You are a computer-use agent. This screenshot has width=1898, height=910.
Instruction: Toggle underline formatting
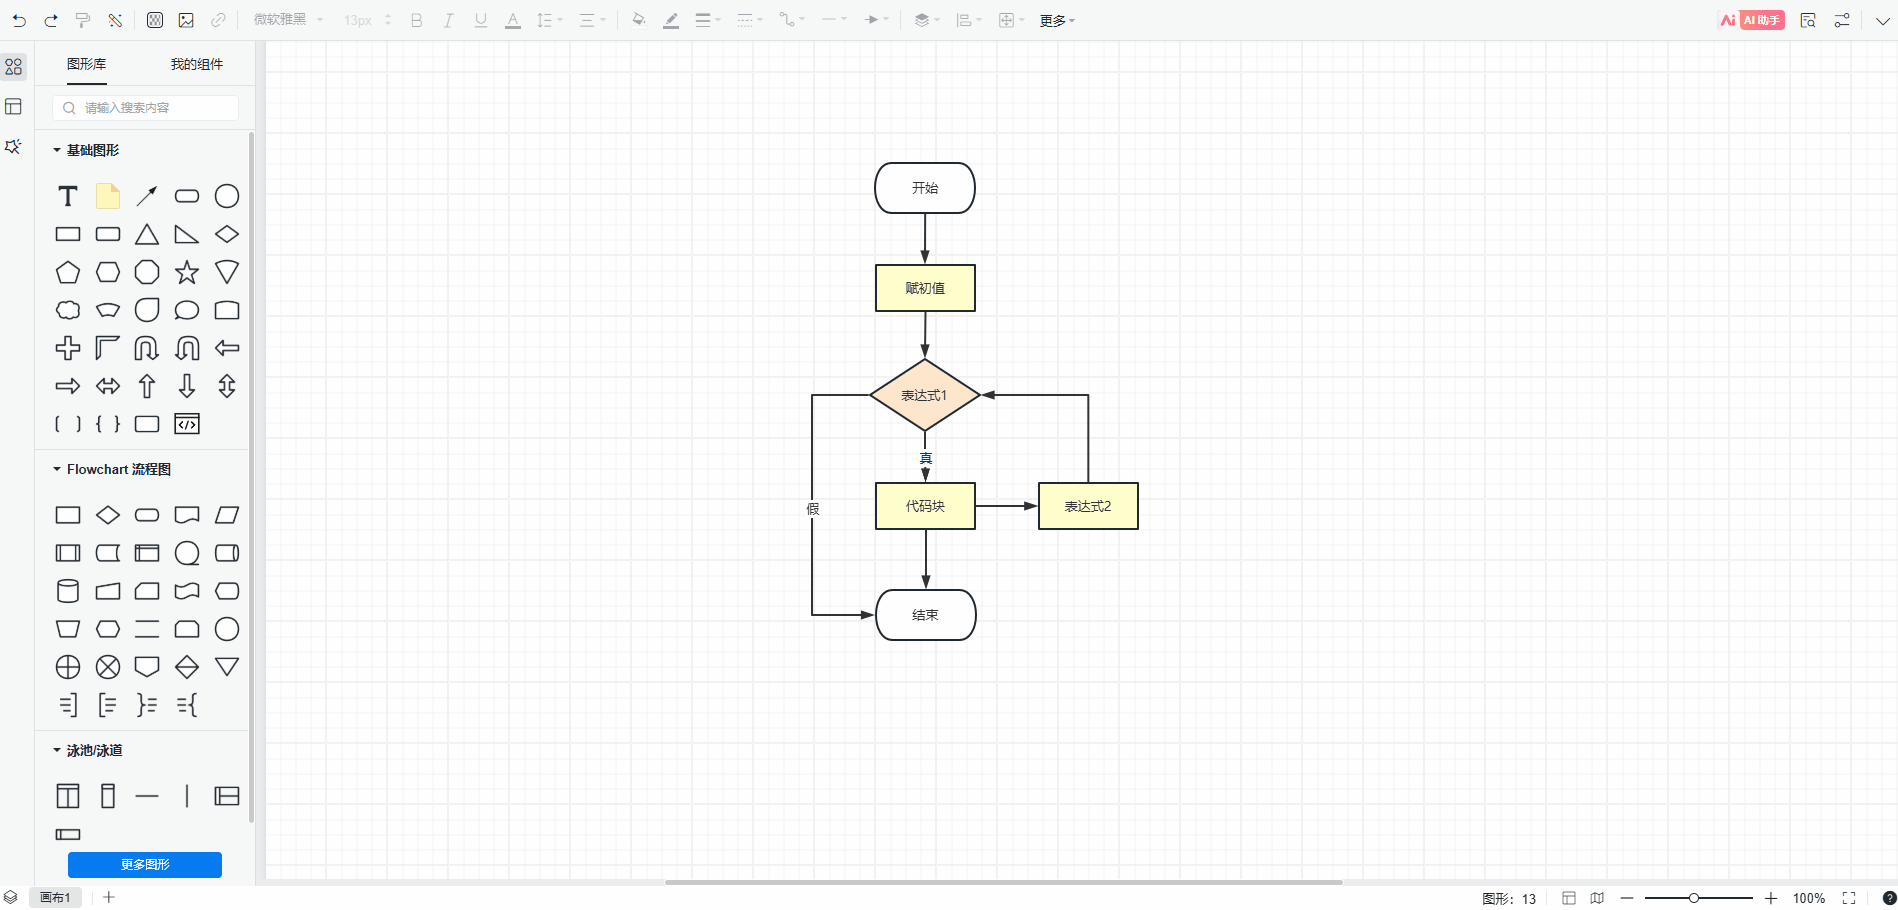tap(481, 20)
